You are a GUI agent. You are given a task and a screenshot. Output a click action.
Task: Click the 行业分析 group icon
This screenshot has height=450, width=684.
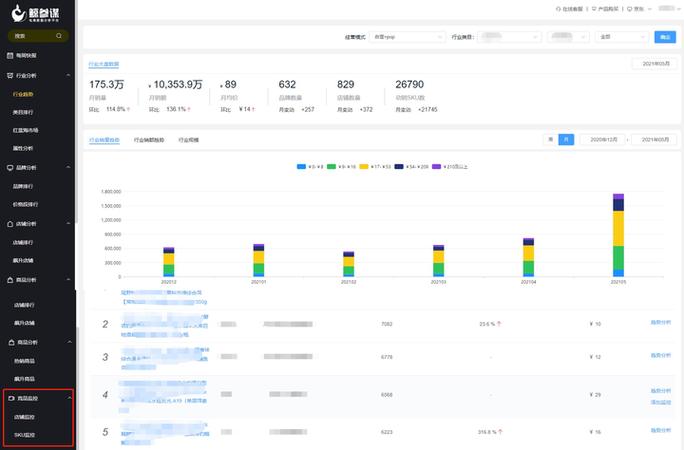click(10, 75)
